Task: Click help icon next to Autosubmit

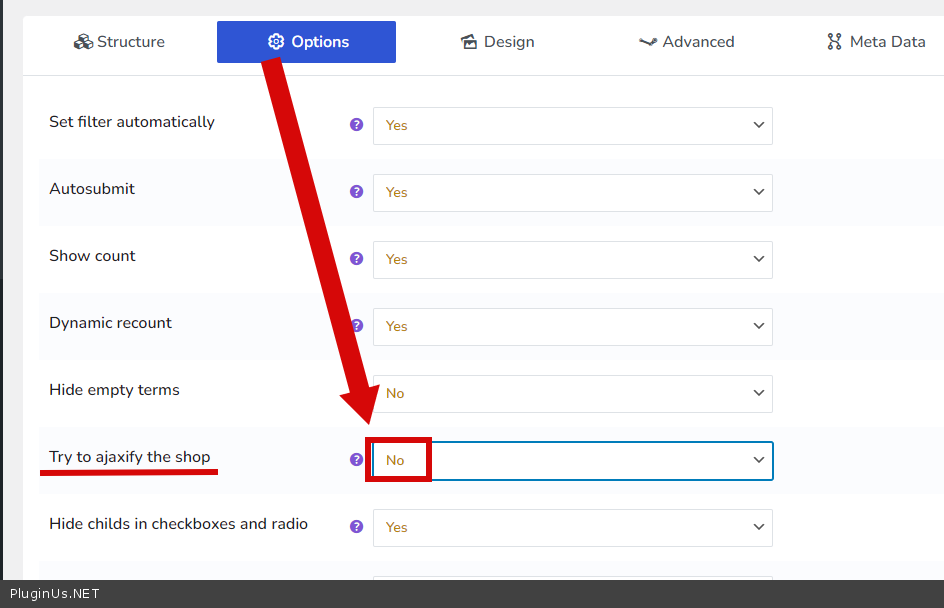Action: pos(356,192)
